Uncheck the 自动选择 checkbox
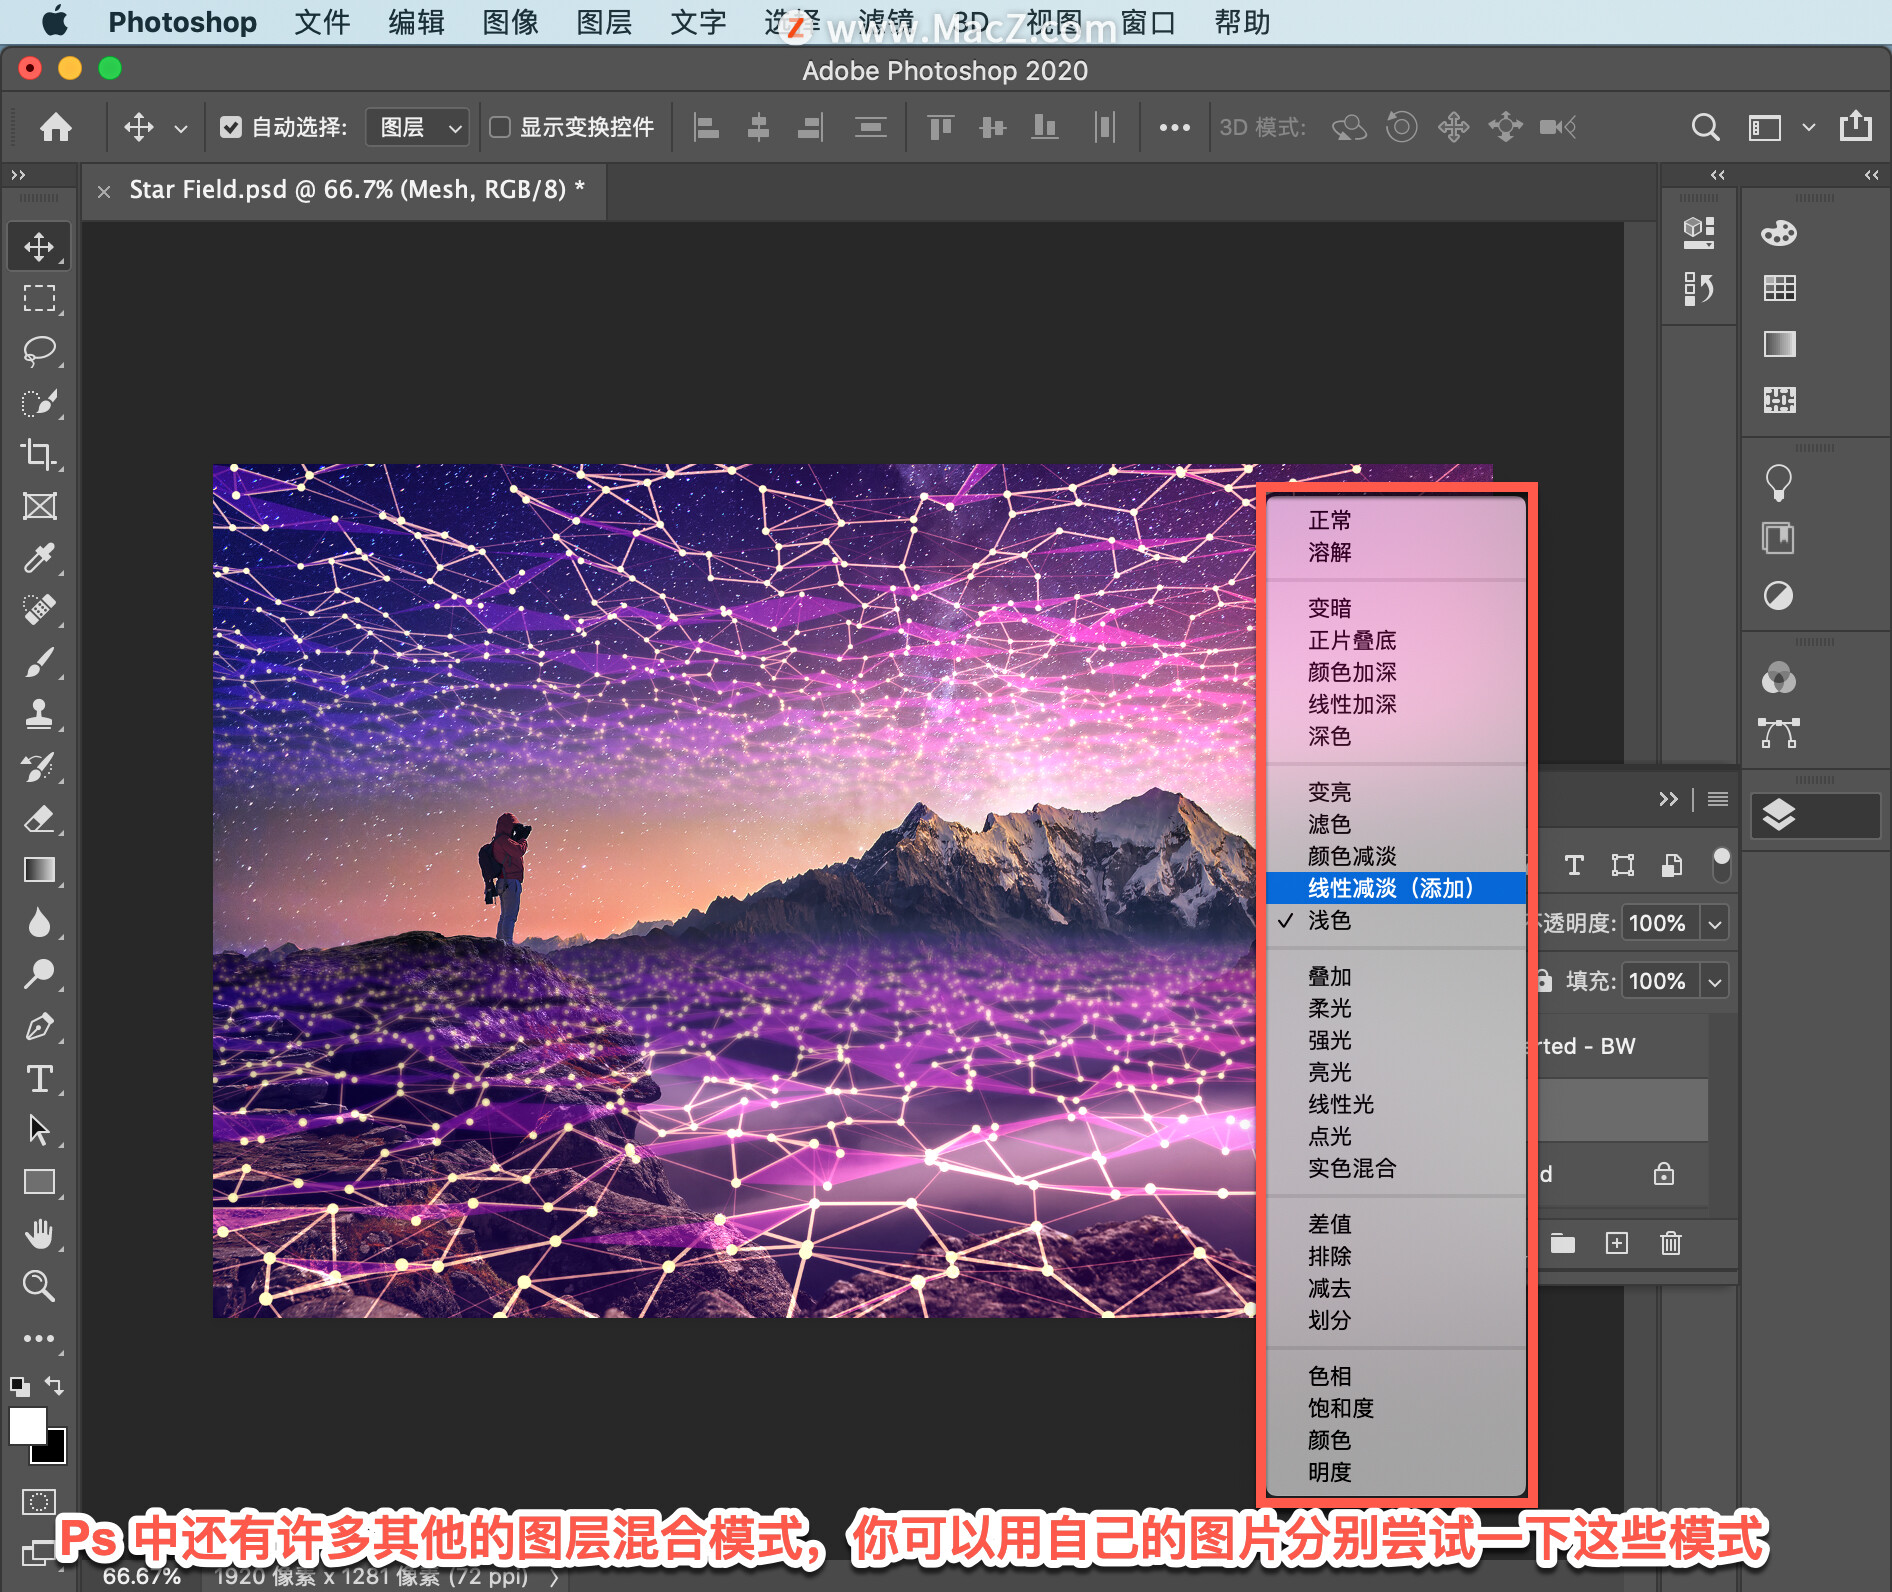This screenshot has width=1892, height=1592. tap(231, 127)
